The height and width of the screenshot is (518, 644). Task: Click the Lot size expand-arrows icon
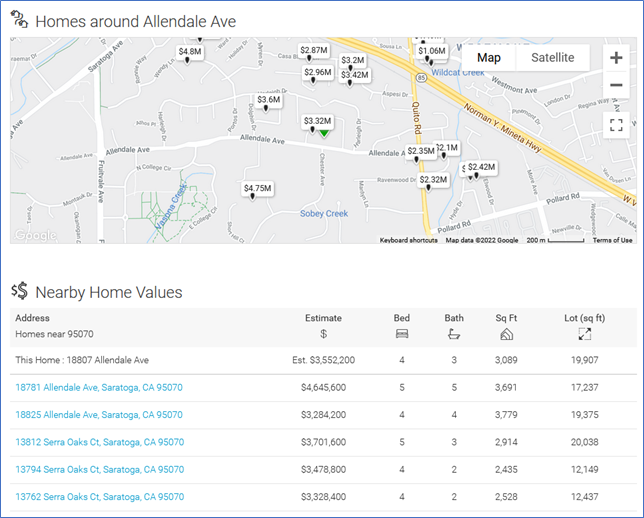coord(584,334)
